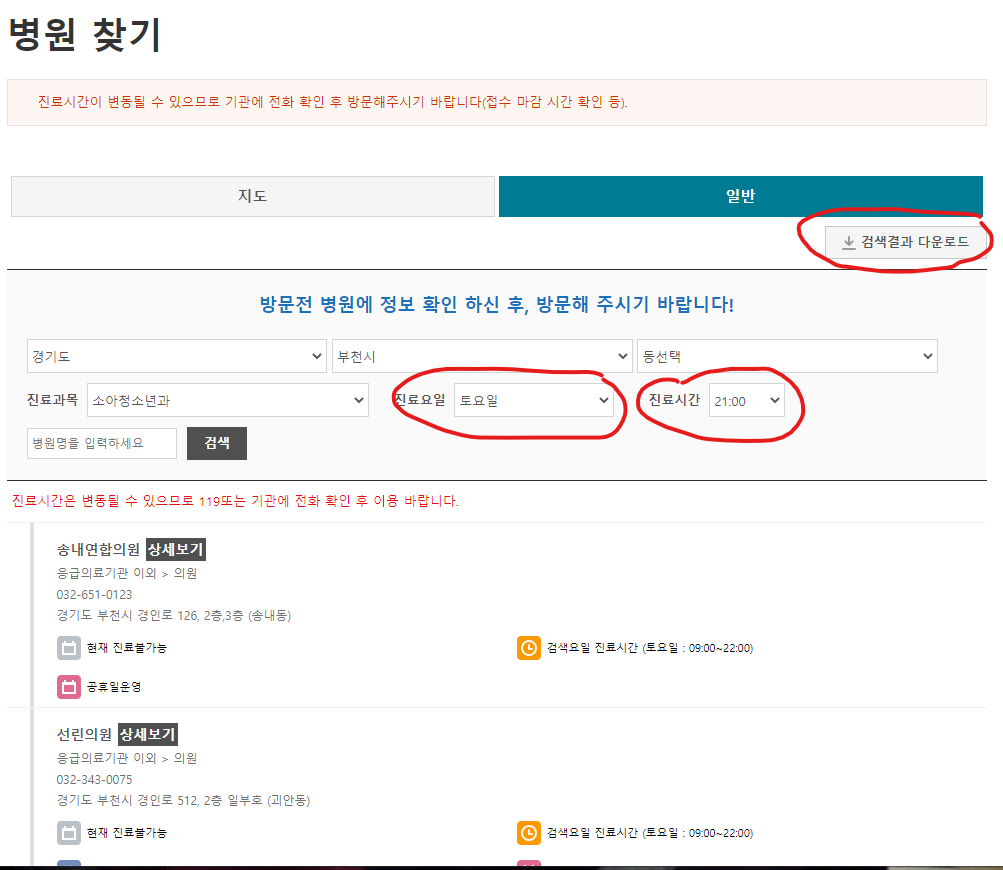Click the clock icon beside 송내연합의원 Saturday hours
1003x870 pixels.
point(529,648)
